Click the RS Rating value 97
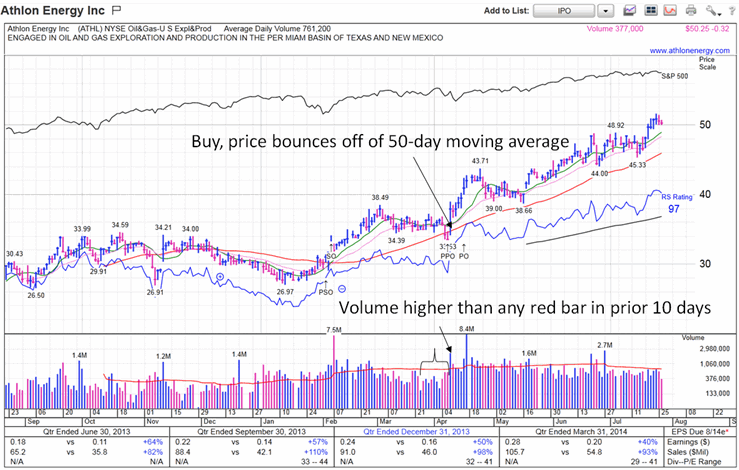Viewport: 739px width, 470px height. (x=674, y=209)
